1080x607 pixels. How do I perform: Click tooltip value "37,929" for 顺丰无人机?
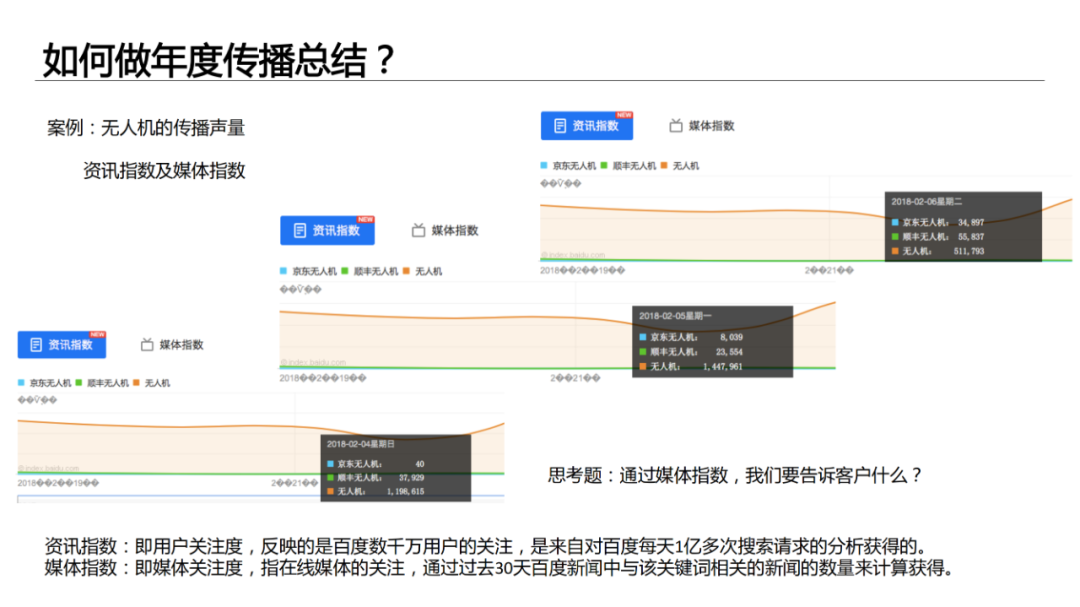point(412,478)
